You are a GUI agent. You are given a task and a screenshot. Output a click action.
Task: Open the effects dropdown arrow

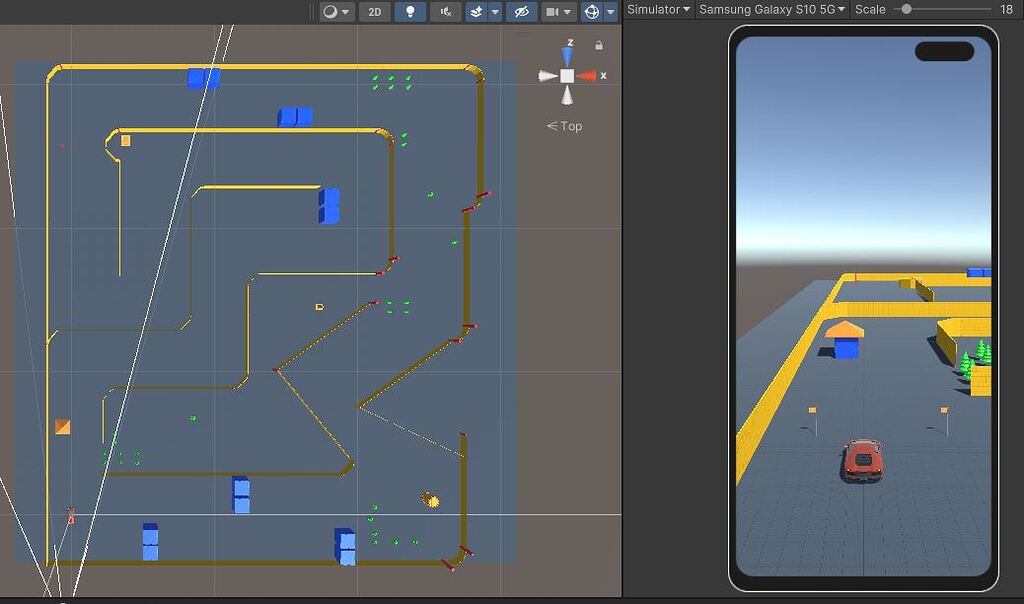(497, 11)
